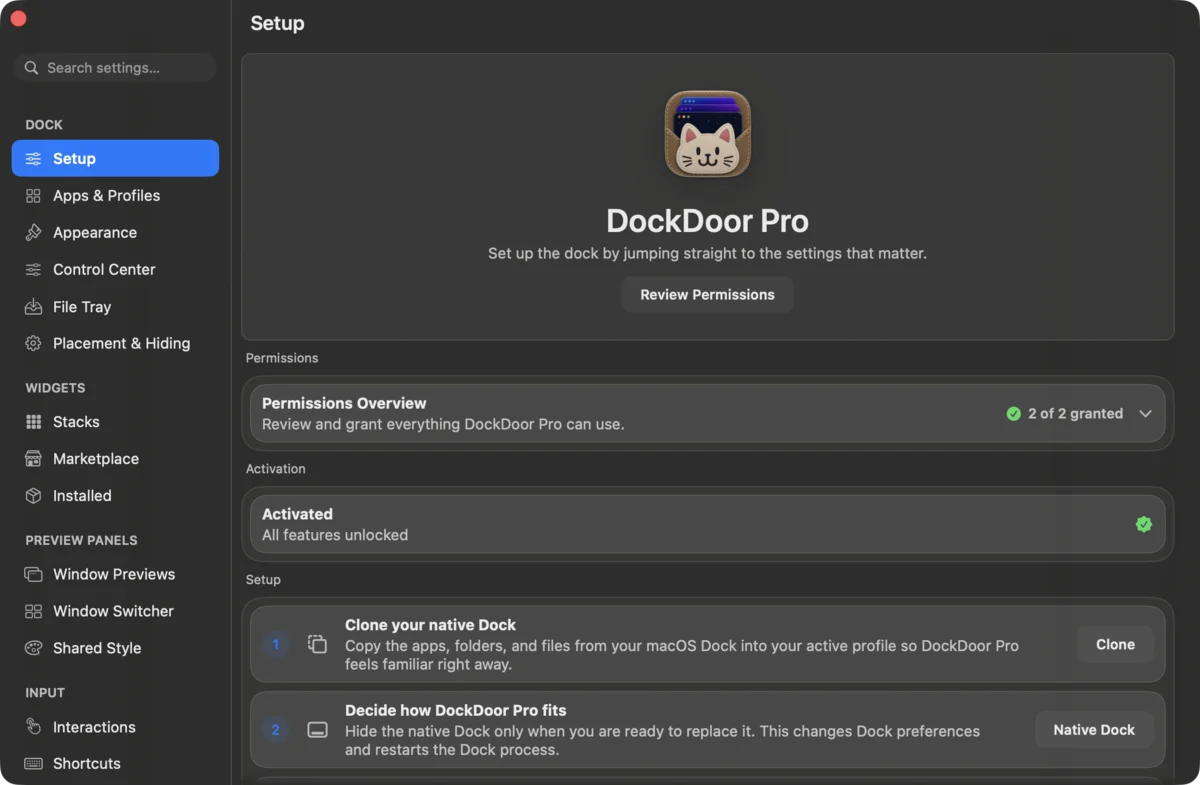Screen dimensions: 1200x785
Task: Click the Placement & Hiding gear icon
Action: [x=34, y=343]
